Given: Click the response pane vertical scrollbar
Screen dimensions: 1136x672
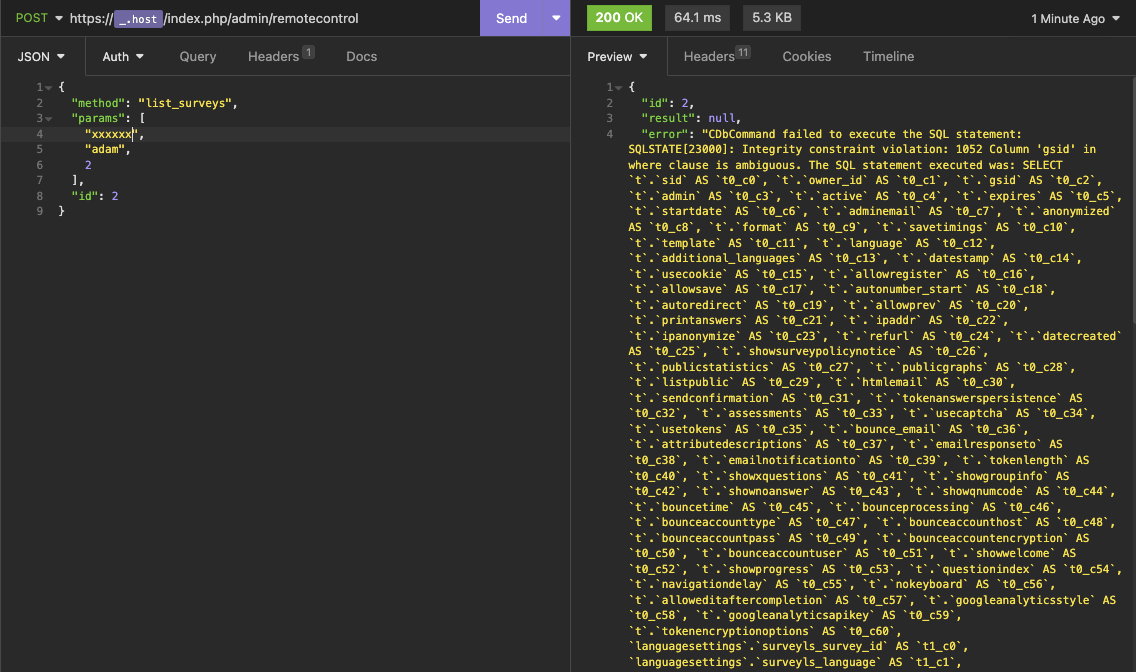Looking at the screenshot, I should click(x=1131, y=200).
